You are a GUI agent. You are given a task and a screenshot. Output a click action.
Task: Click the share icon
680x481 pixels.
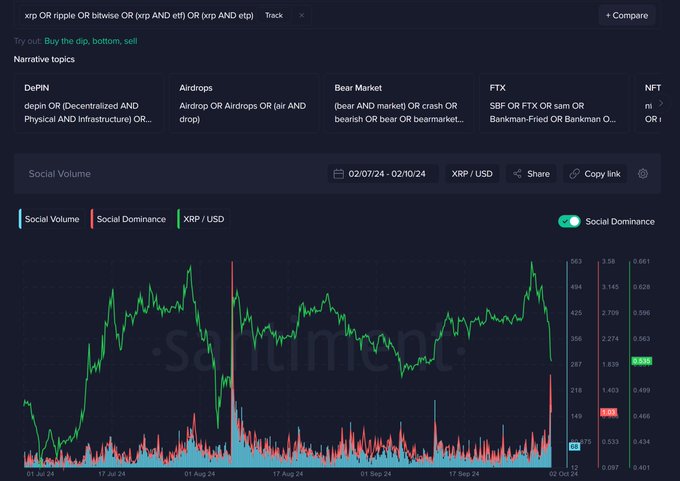[x=517, y=174]
